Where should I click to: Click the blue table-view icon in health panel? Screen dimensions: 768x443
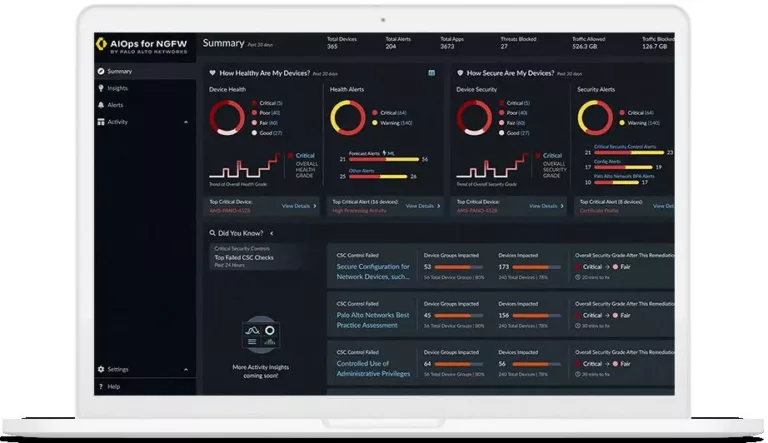coord(432,73)
